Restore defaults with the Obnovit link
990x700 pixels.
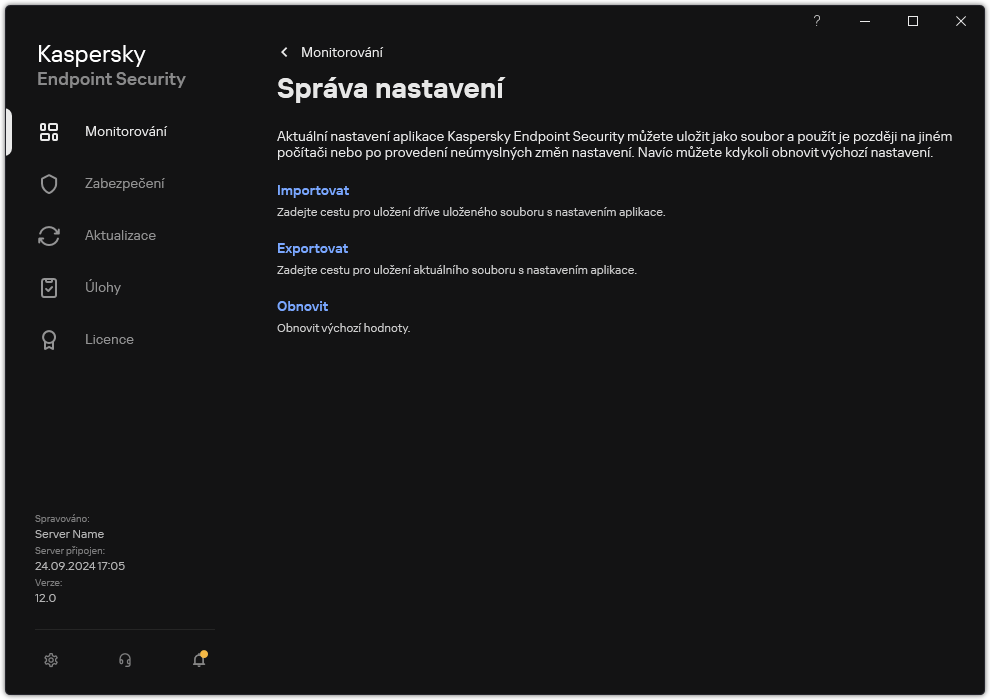point(302,306)
